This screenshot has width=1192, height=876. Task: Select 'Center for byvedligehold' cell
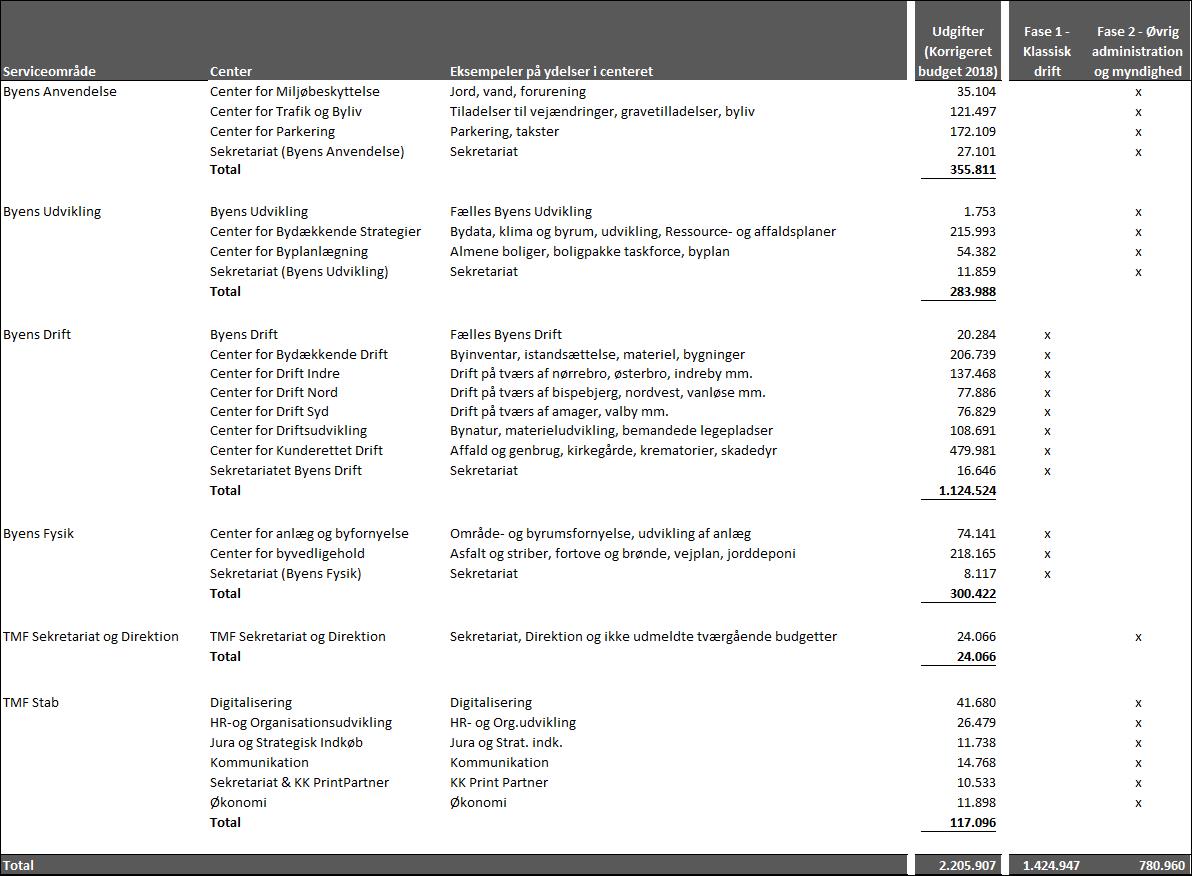pos(287,554)
